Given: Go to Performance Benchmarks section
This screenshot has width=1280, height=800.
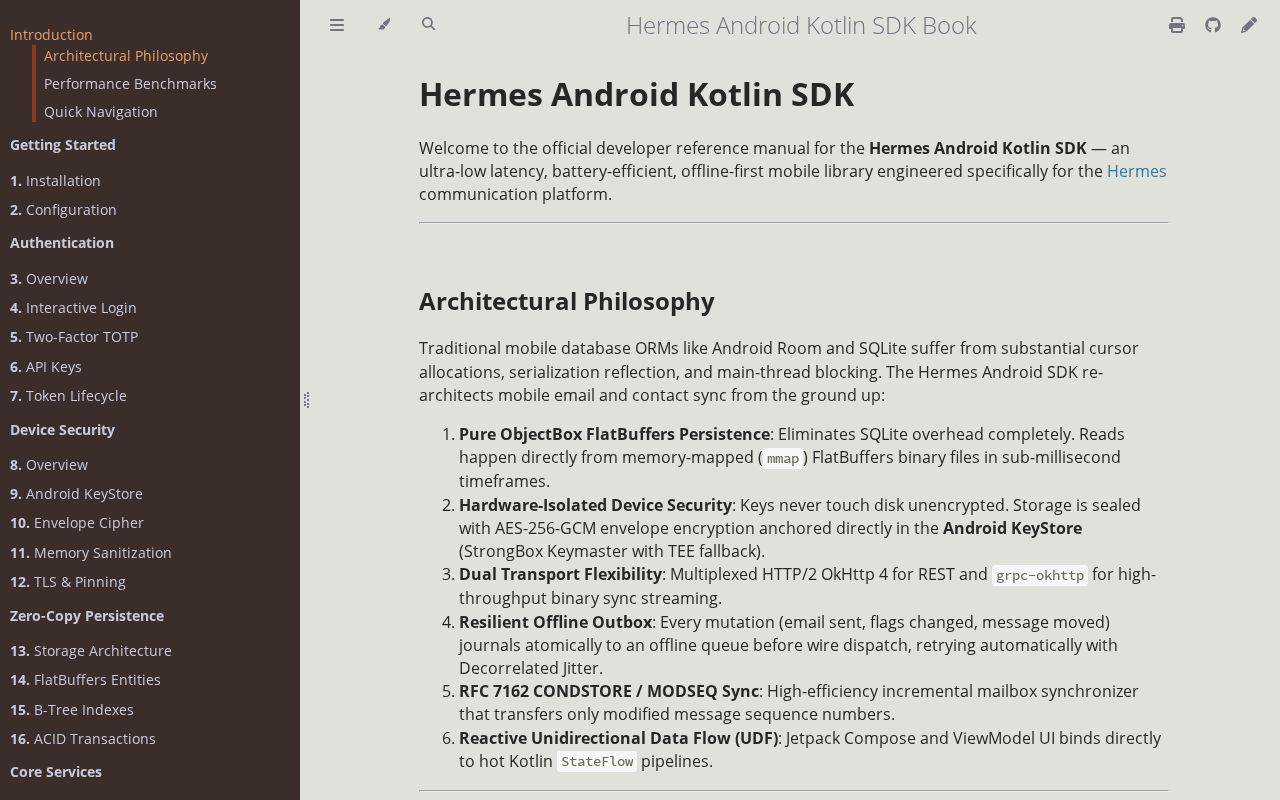Looking at the screenshot, I should point(130,84).
